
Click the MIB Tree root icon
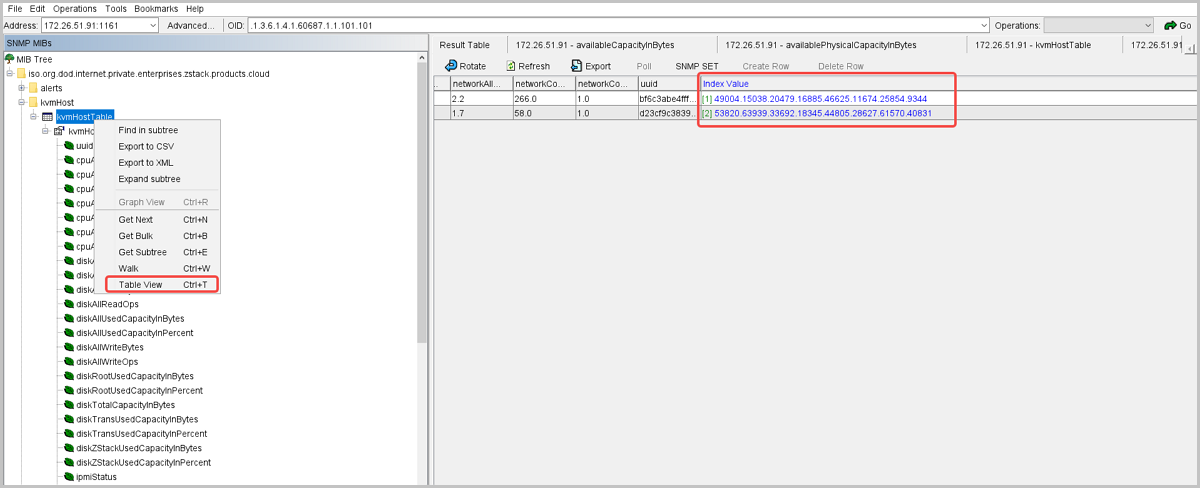click(9, 60)
